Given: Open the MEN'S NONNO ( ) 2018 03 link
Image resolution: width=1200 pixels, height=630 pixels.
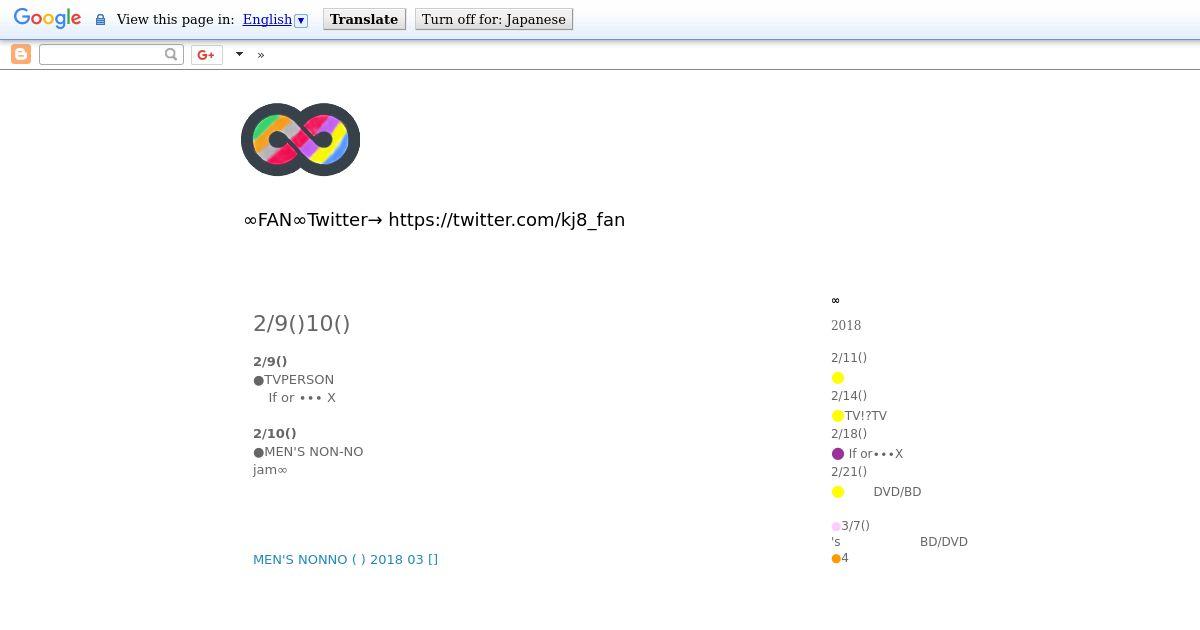Looking at the screenshot, I should click(345, 560).
